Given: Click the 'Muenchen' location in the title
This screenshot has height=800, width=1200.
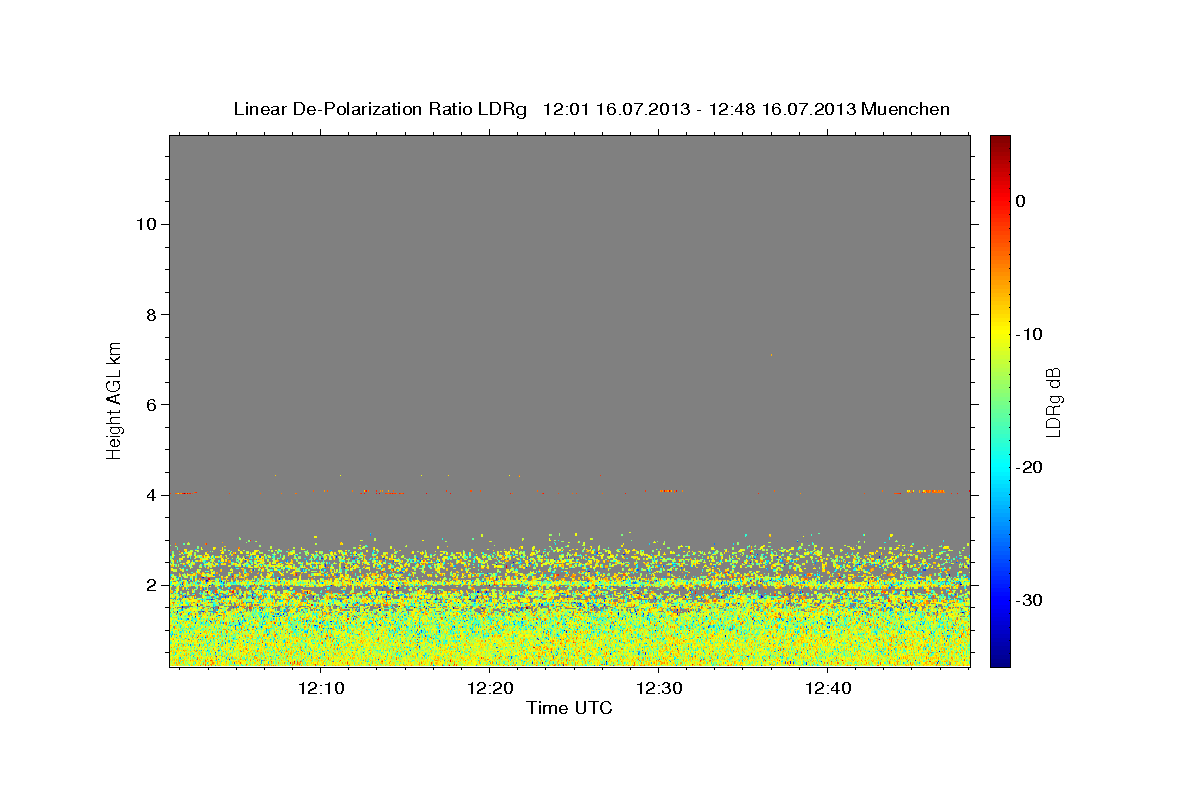Looking at the screenshot, I should (x=906, y=109).
